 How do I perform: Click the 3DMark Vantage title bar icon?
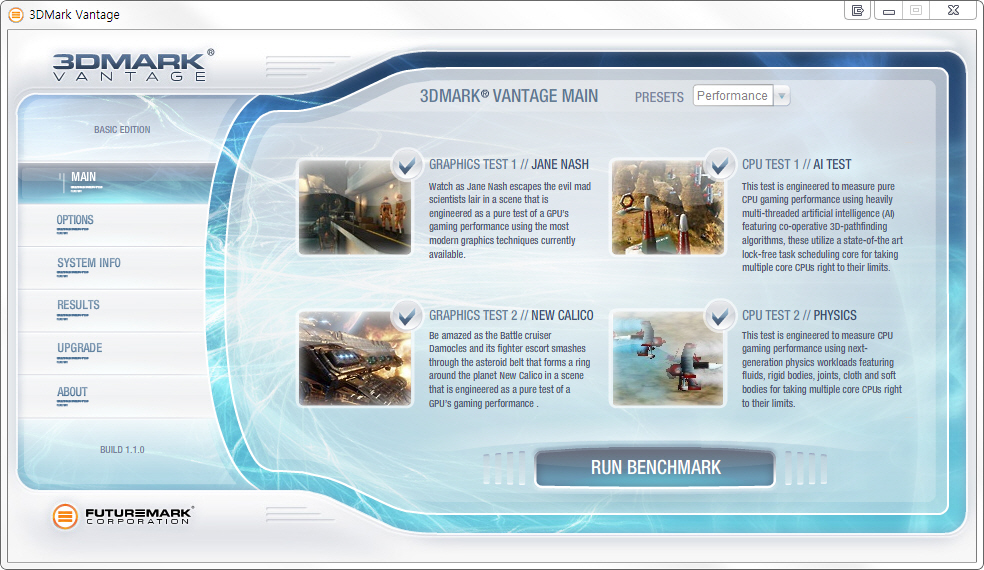tap(15, 14)
